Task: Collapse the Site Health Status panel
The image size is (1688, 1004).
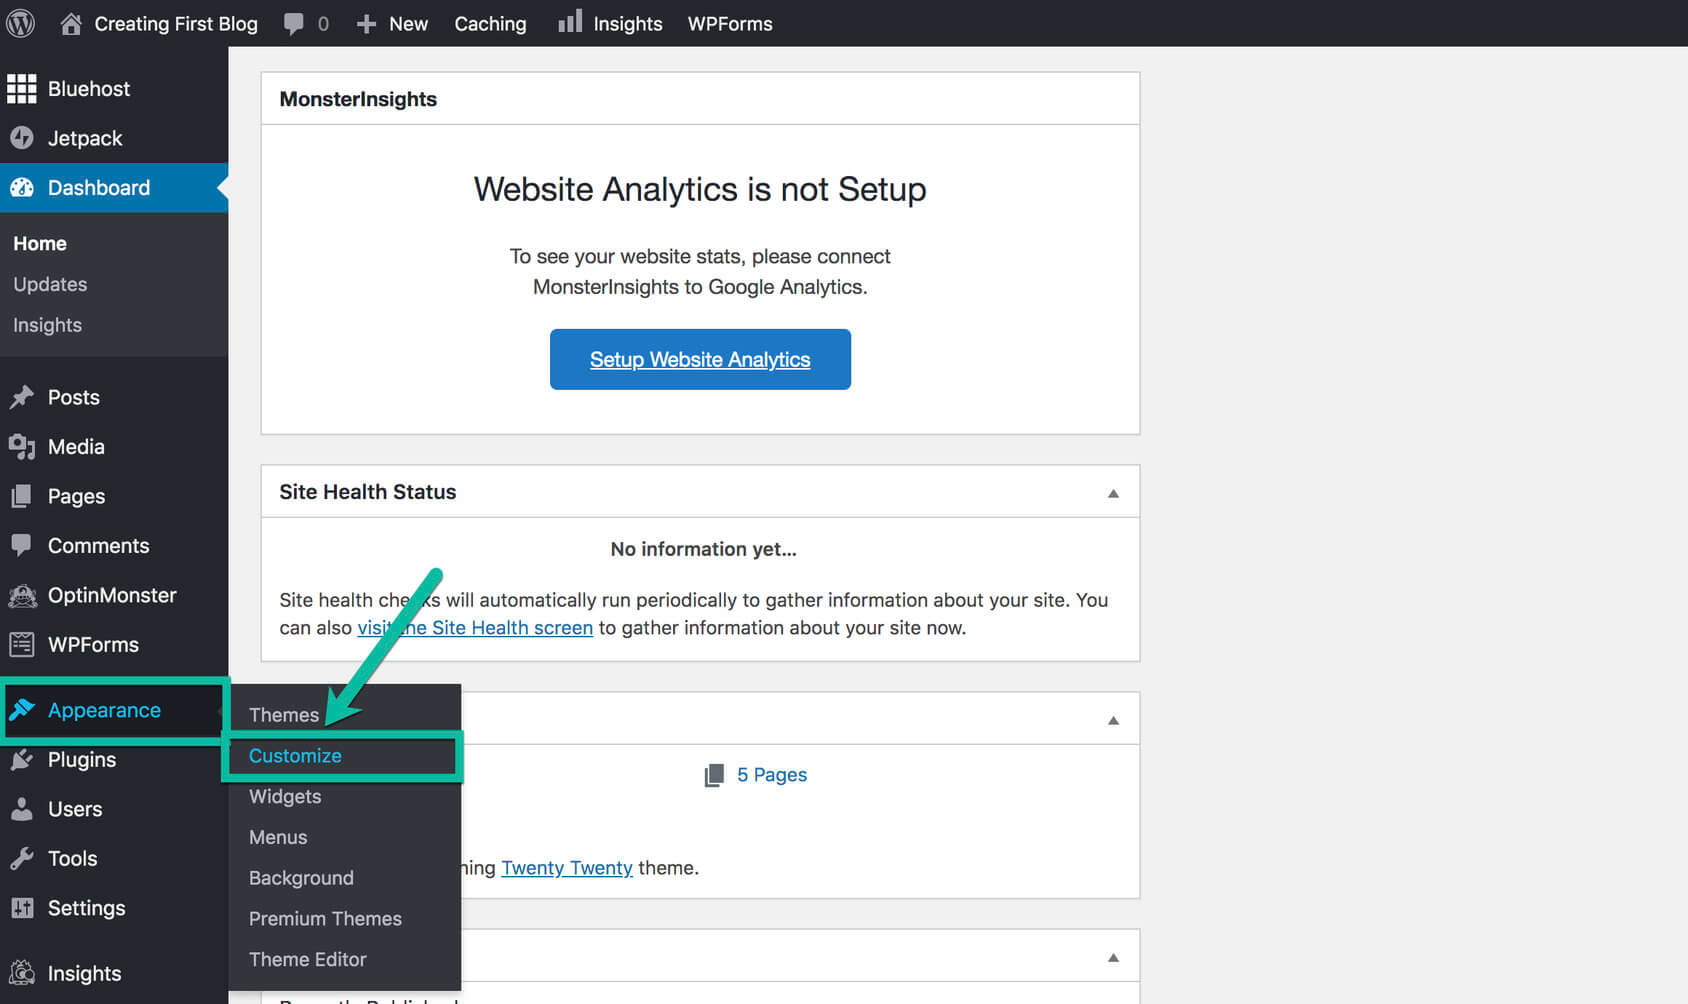Action: [x=1112, y=492]
